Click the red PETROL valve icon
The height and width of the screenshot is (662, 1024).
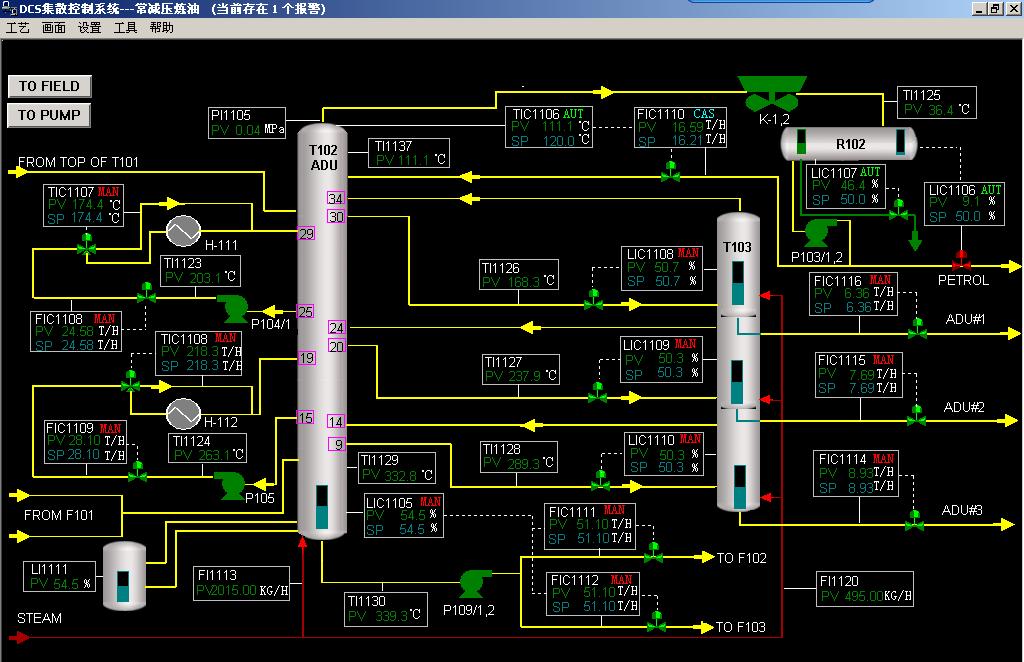point(961,260)
